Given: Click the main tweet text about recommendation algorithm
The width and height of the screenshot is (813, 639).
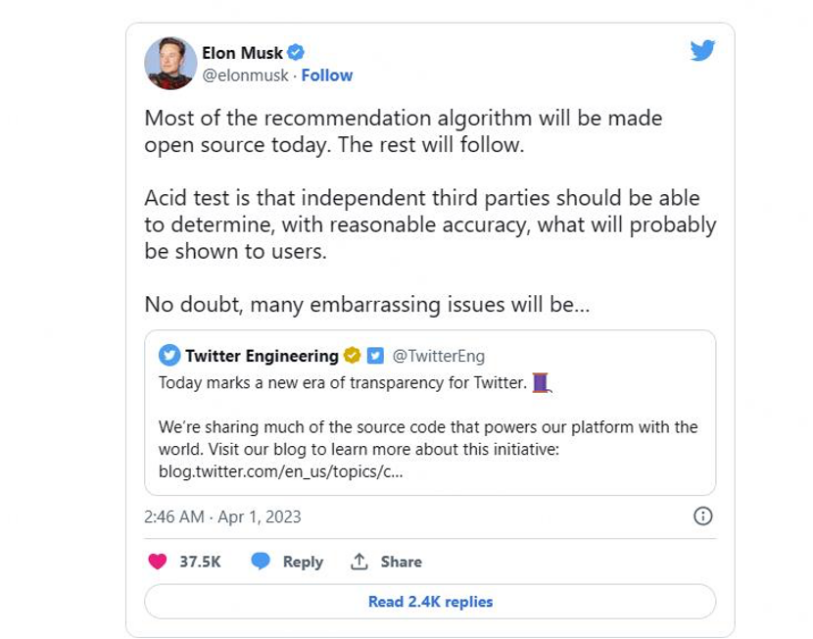Looking at the screenshot, I should (403, 130).
